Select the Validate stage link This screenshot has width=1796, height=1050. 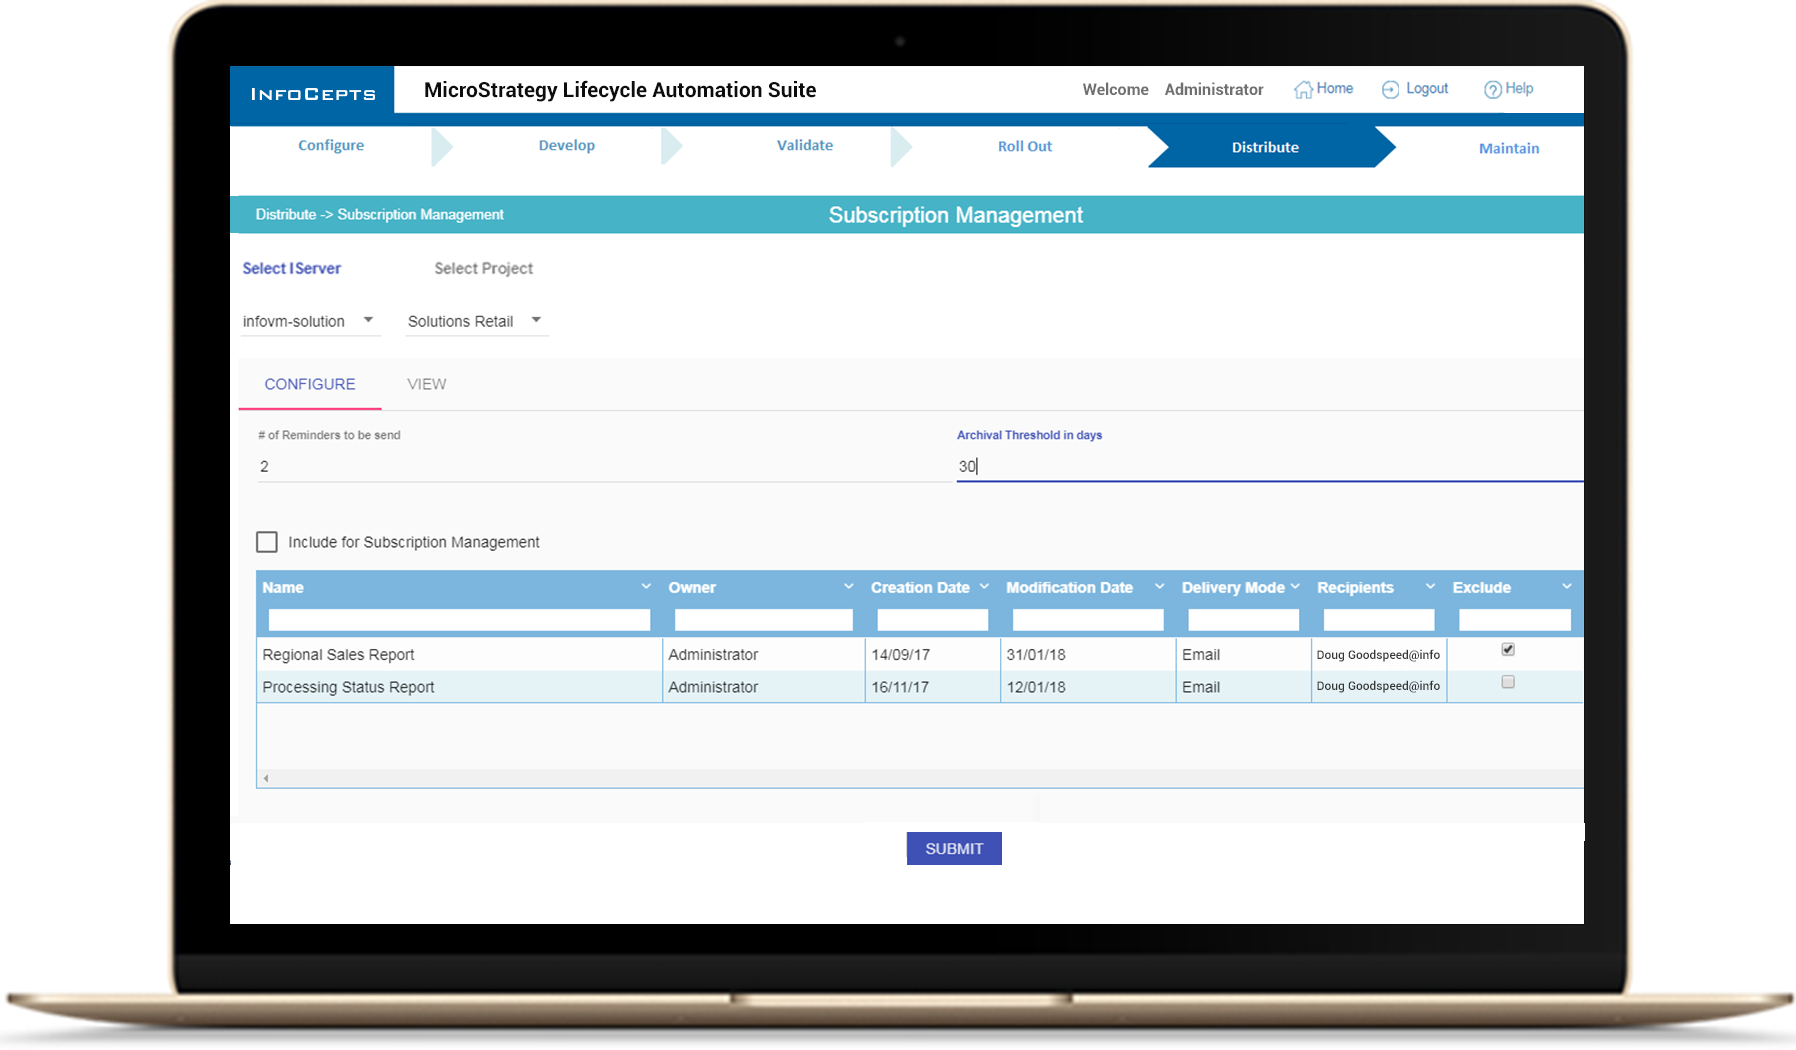804,145
